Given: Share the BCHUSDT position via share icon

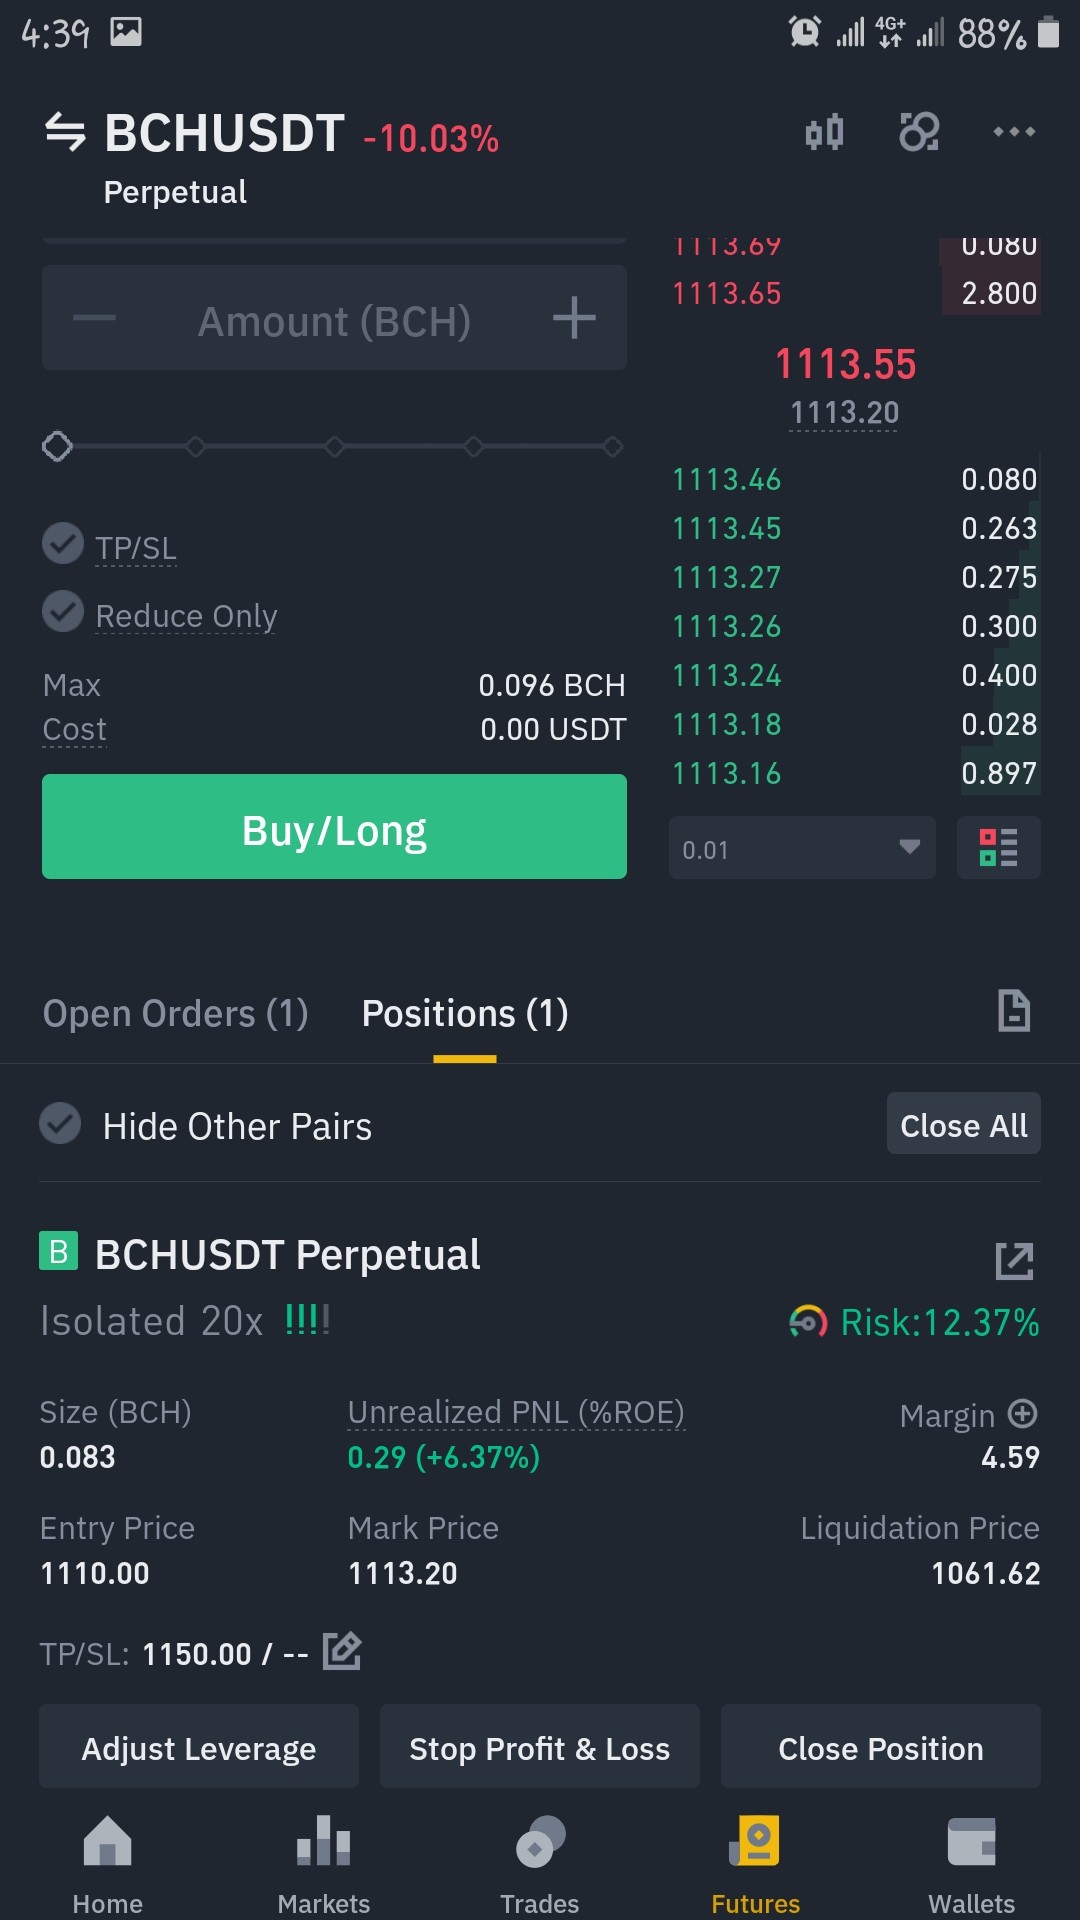Looking at the screenshot, I should 1015,1261.
